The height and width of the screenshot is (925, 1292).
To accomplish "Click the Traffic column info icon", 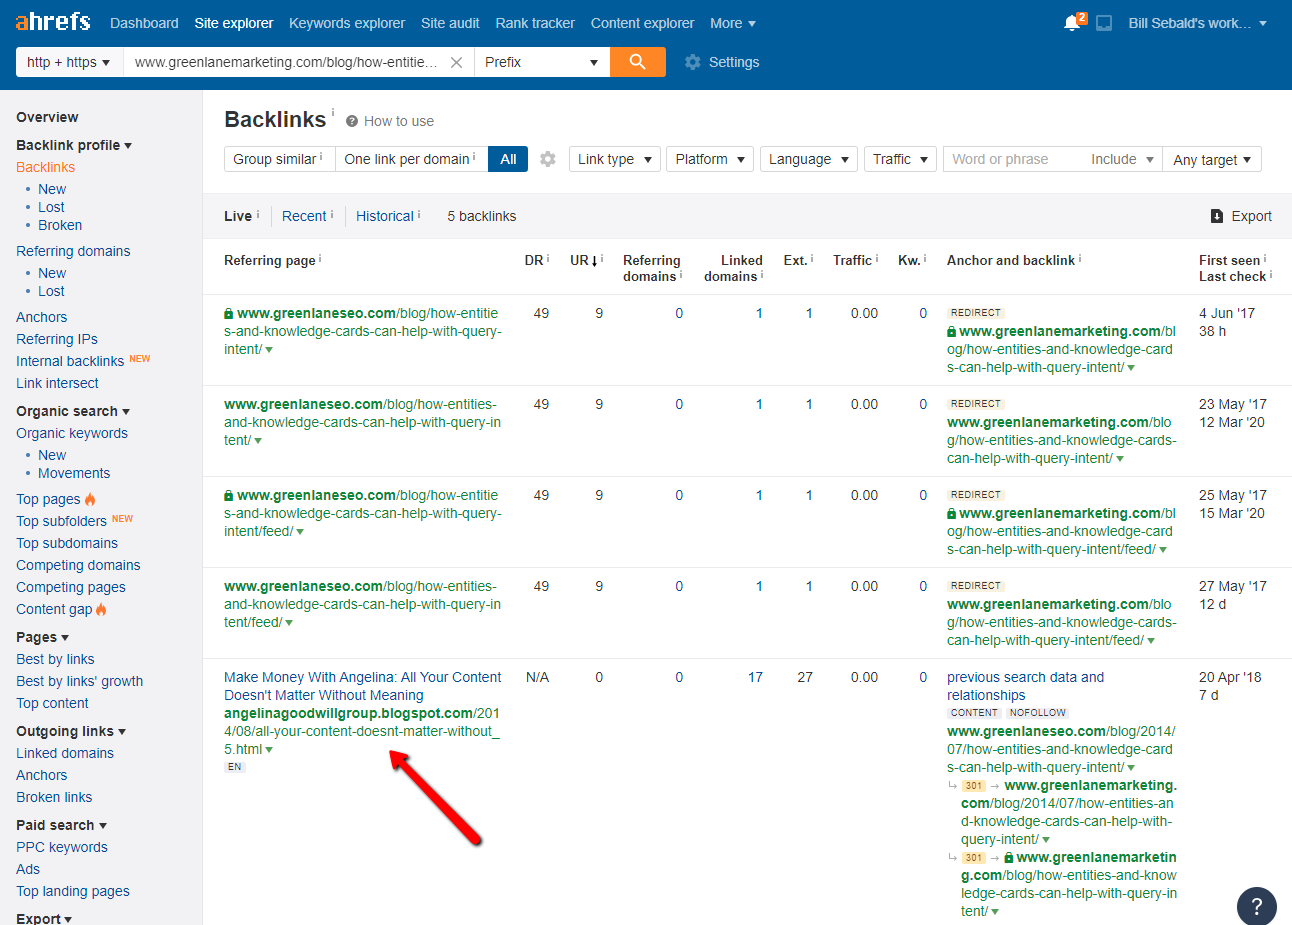I will 877,259.
